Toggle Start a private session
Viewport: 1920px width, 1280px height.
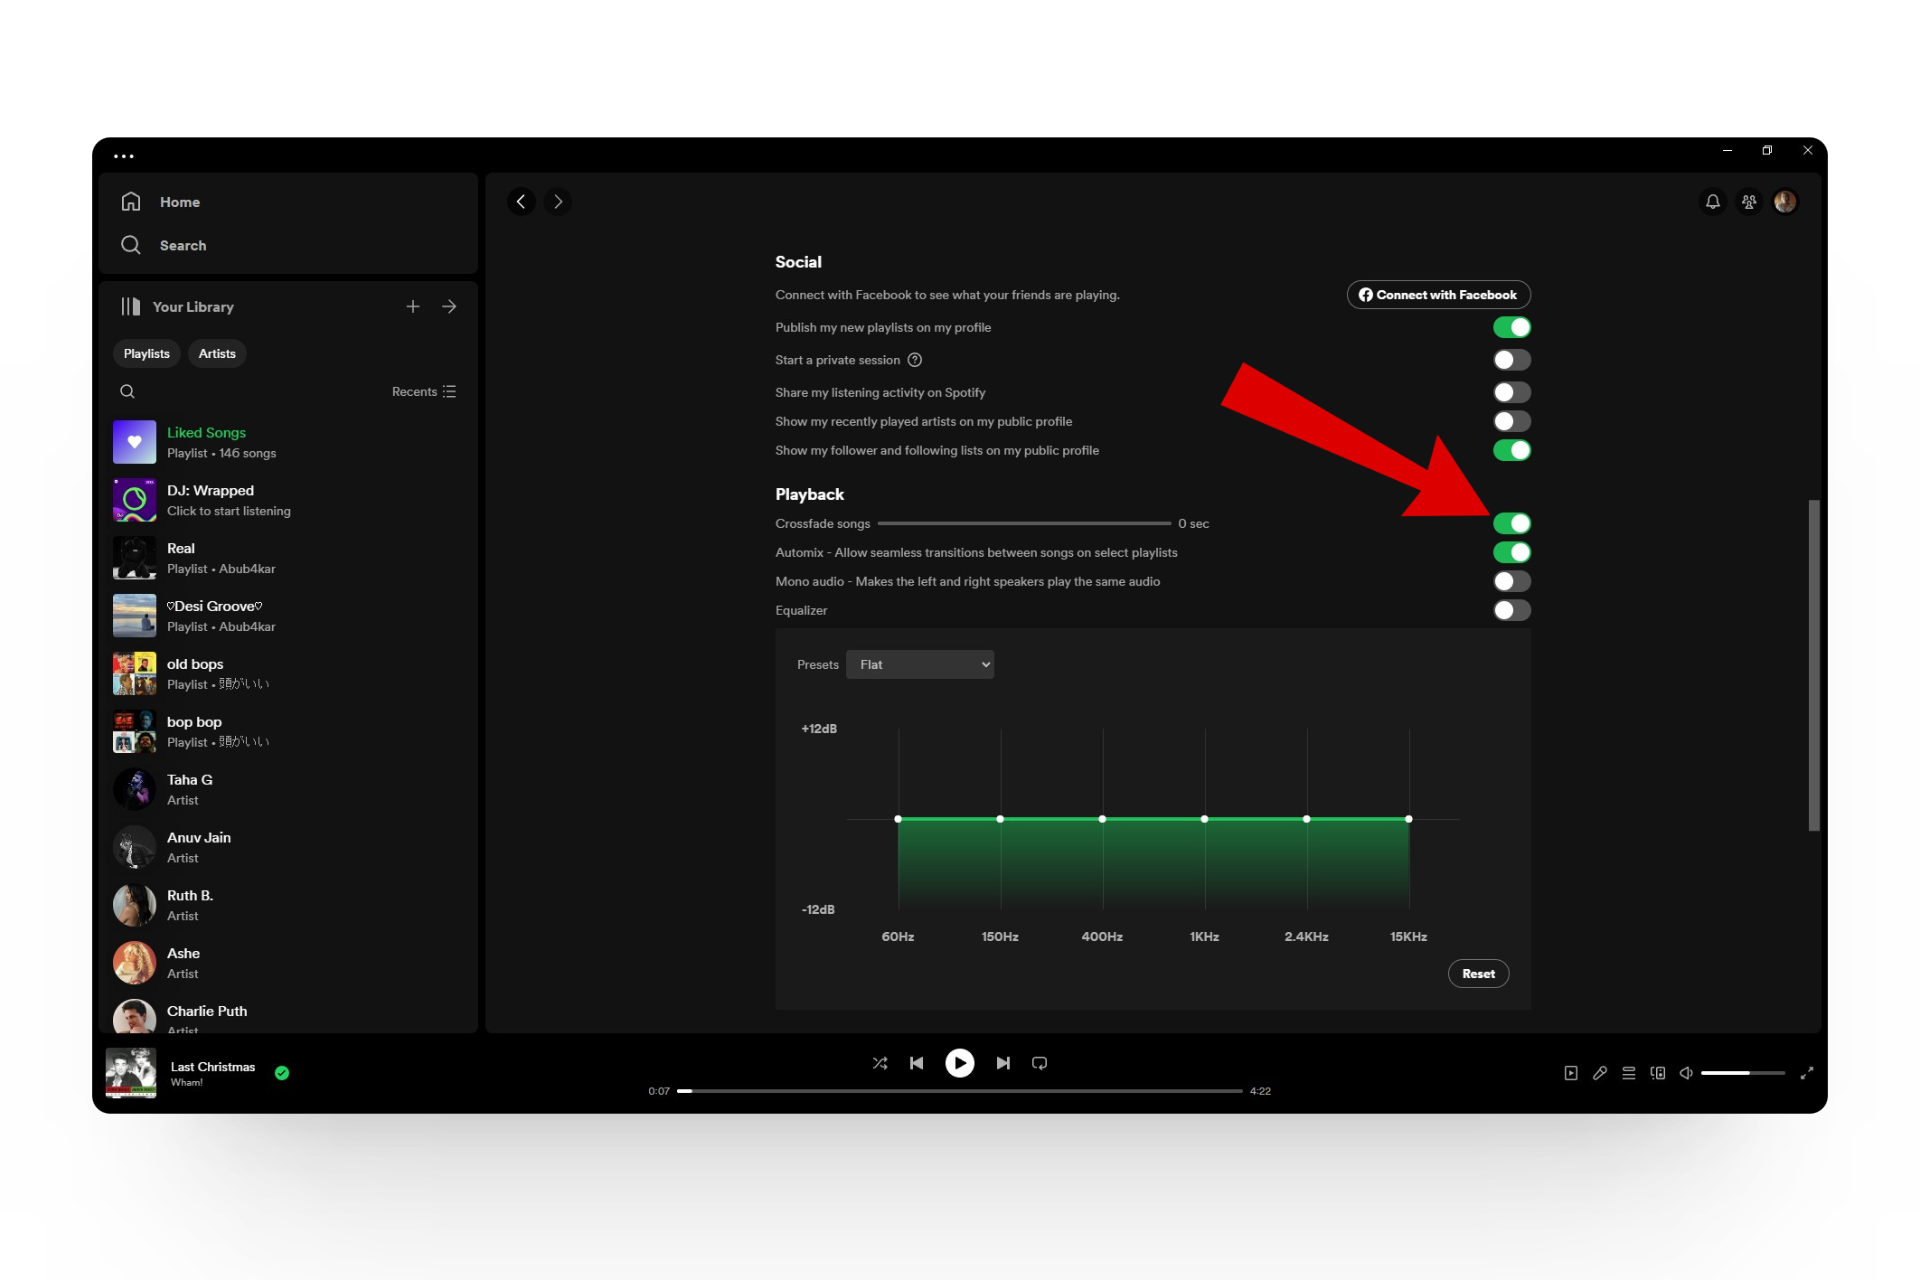point(1511,360)
